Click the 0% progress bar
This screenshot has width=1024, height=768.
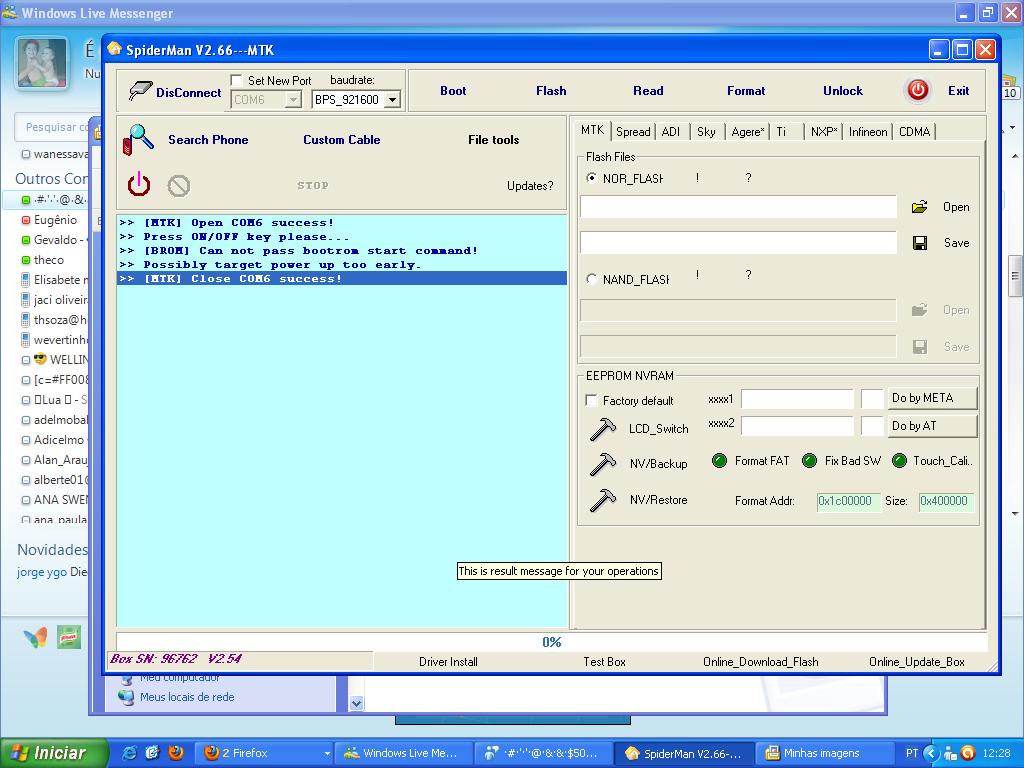pos(552,641)
